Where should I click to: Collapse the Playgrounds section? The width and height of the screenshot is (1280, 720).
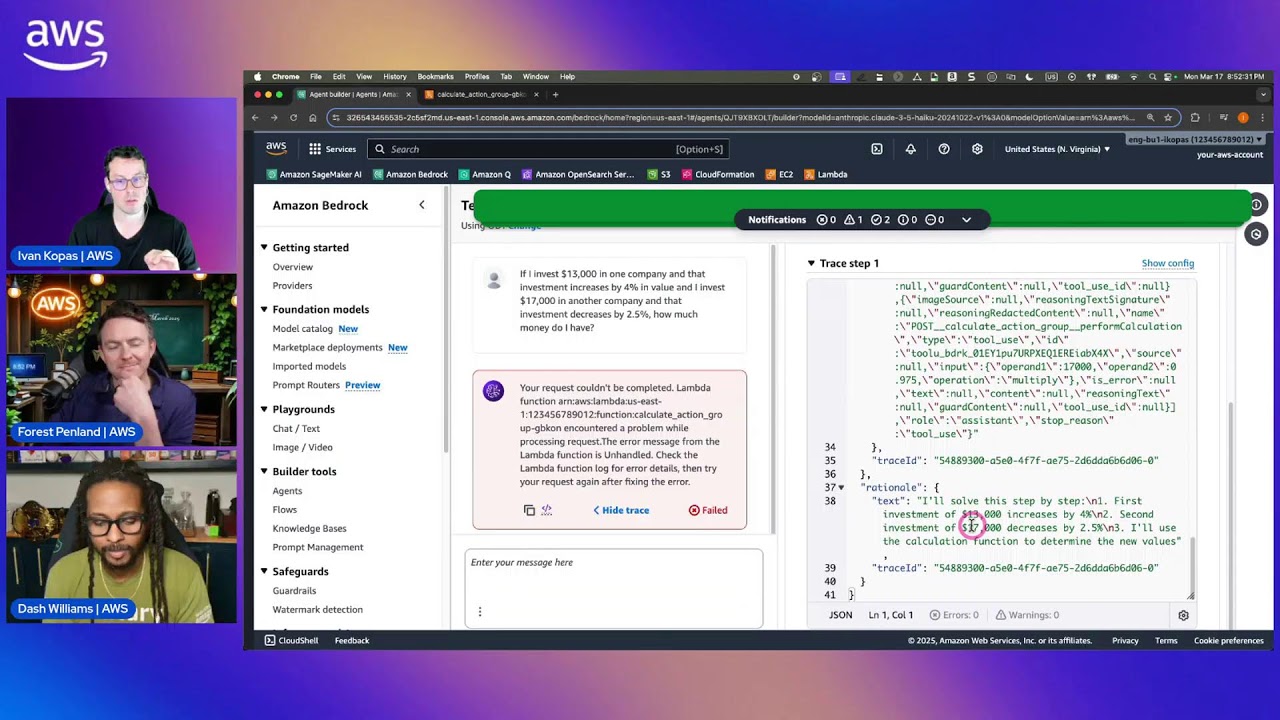[264, 409]
